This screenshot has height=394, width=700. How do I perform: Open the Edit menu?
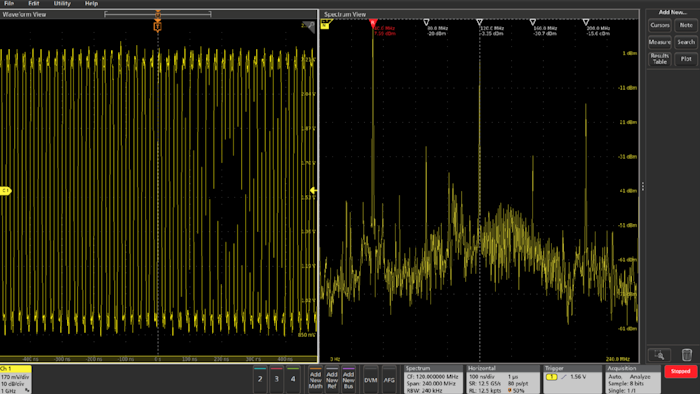[x=33, y=4]
